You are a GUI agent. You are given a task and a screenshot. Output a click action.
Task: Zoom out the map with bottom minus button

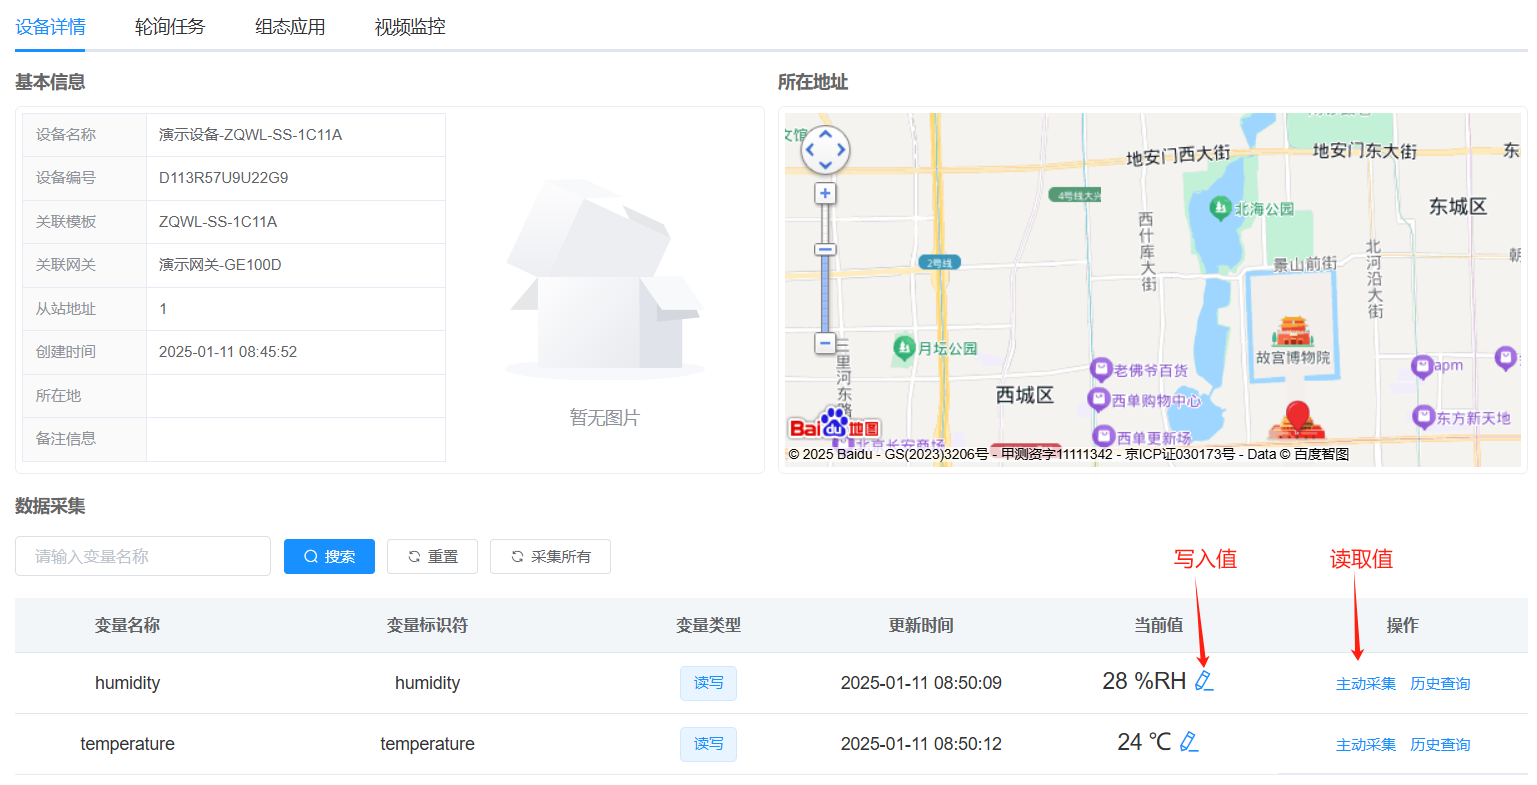click(825, 343)
